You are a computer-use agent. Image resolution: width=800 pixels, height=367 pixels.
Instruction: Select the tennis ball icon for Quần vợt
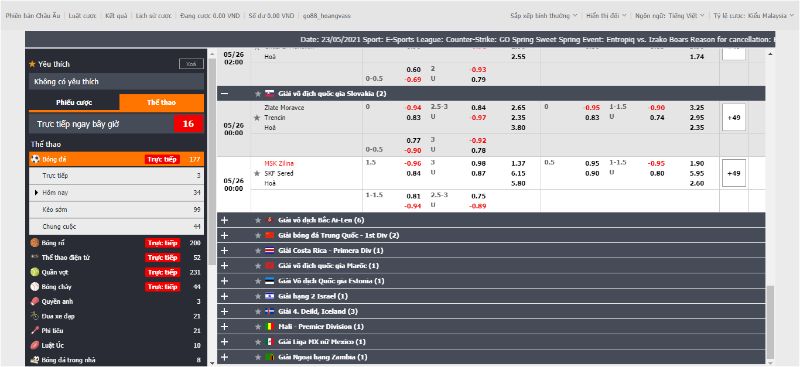35,273
